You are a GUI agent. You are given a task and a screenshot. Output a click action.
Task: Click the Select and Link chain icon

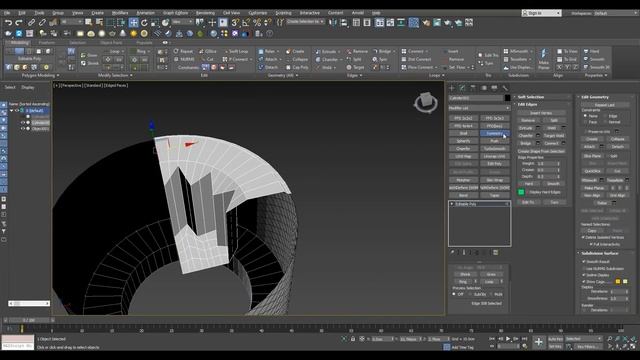click(x=31, y=22)
